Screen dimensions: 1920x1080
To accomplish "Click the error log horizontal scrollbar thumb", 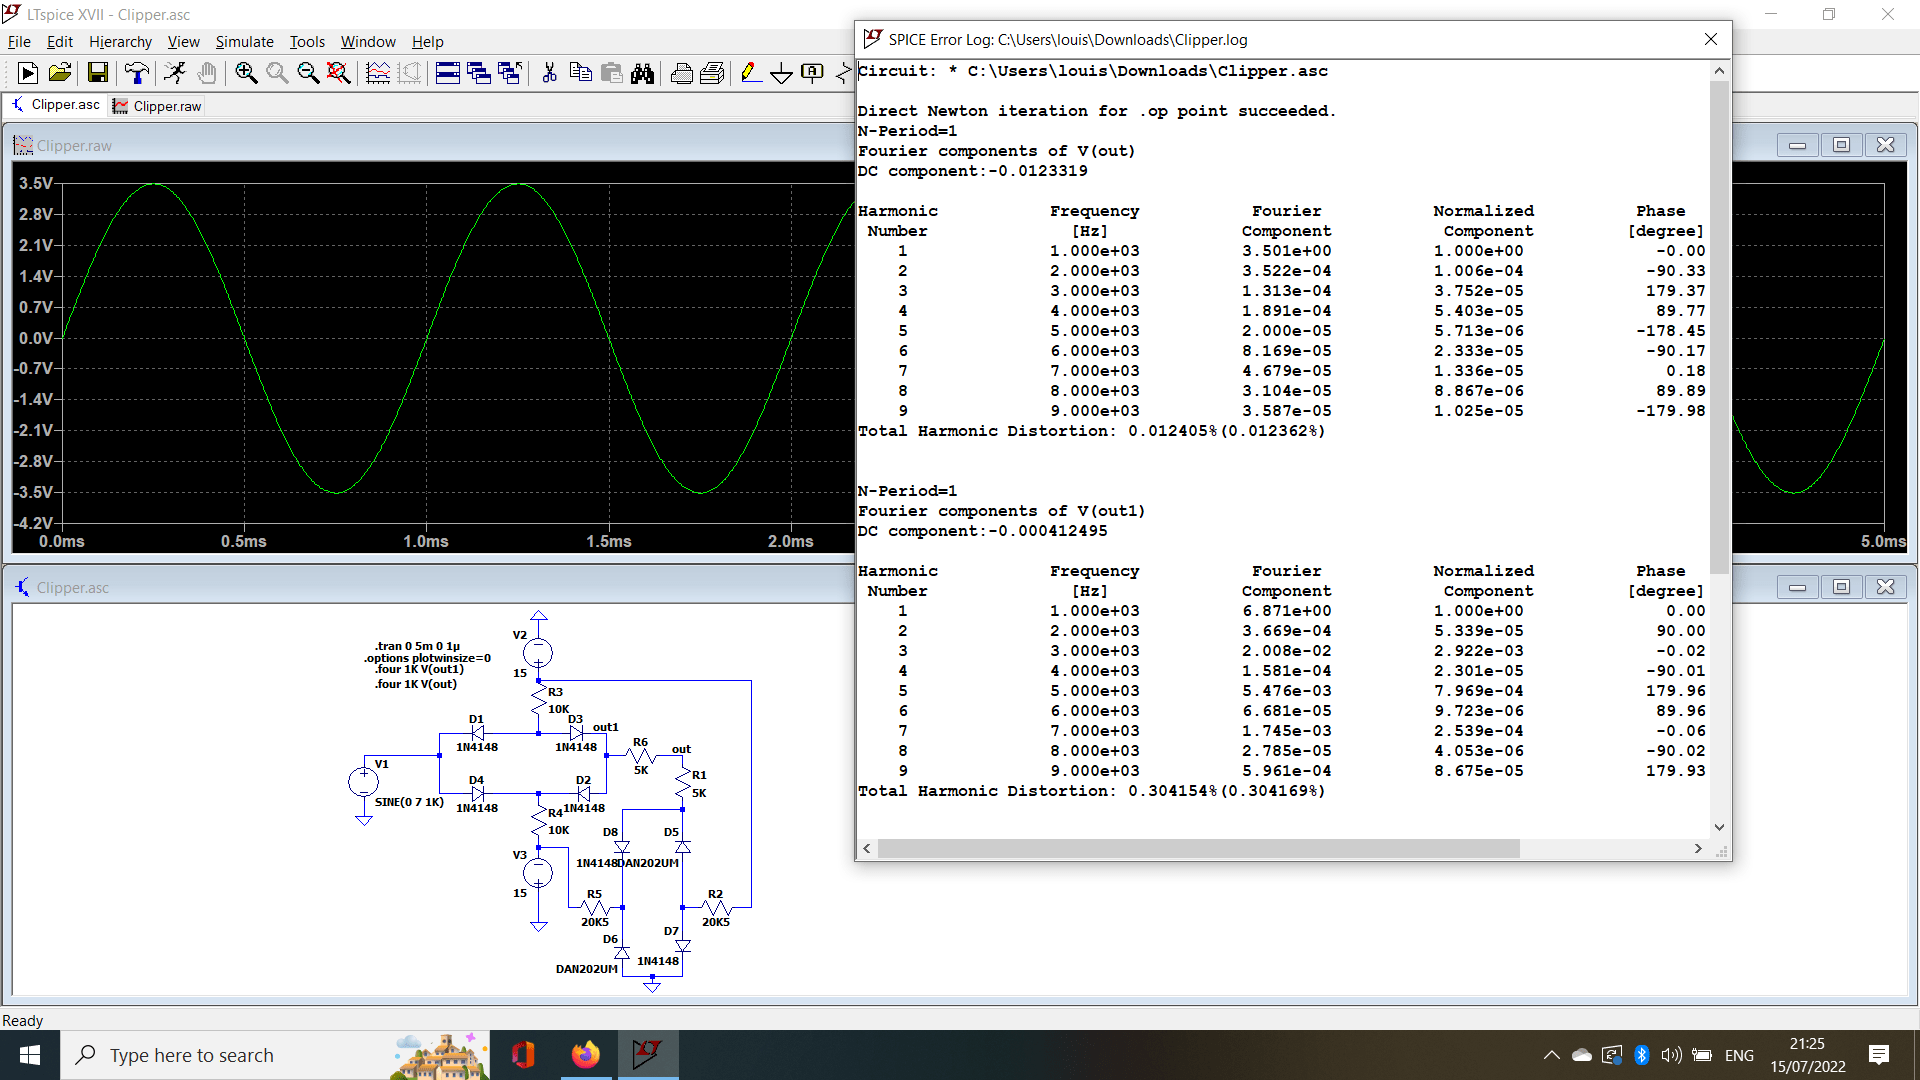I will tap(1198, 848).
